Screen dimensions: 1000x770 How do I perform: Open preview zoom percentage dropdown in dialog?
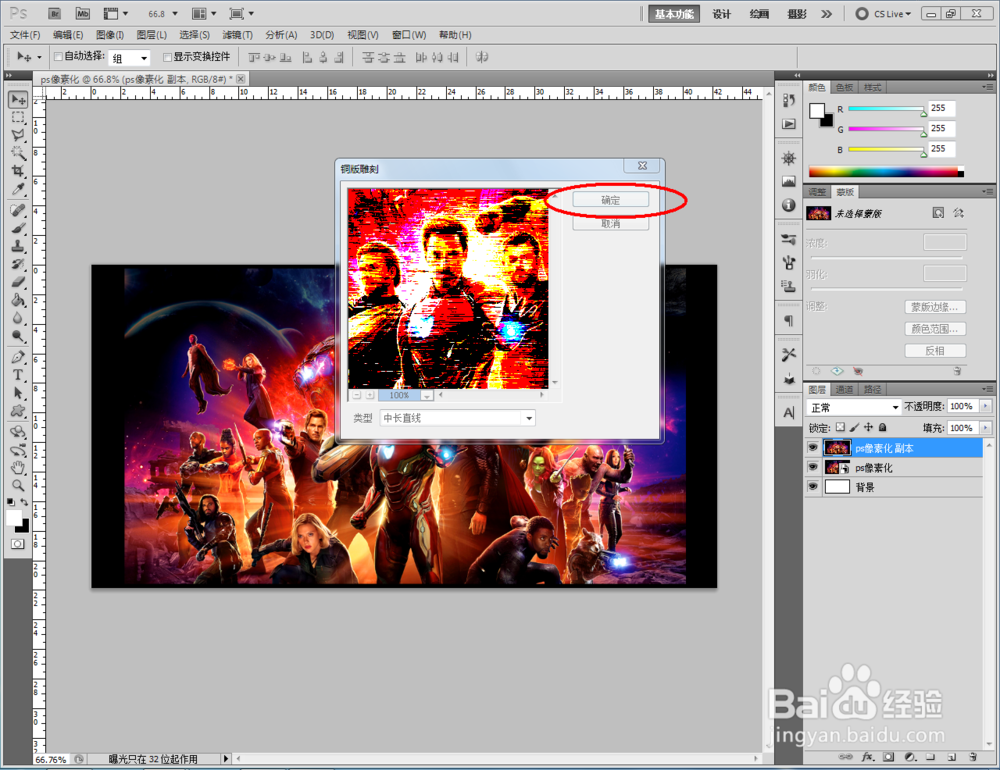(427, 396)
